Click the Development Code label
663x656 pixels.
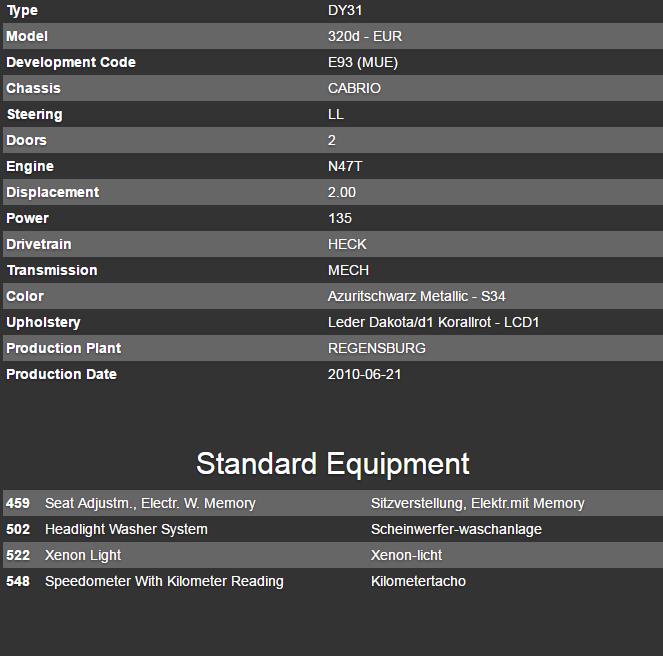point(71,62)
